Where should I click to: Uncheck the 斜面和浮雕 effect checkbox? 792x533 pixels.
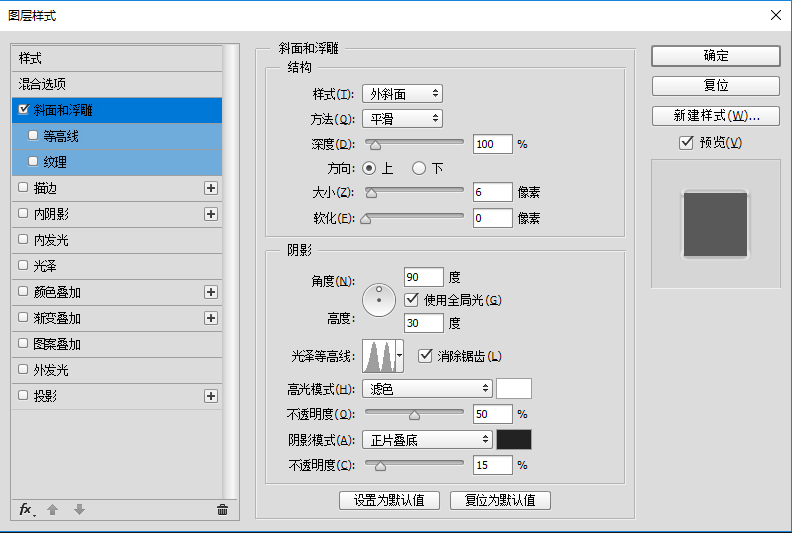coord(23,109)
